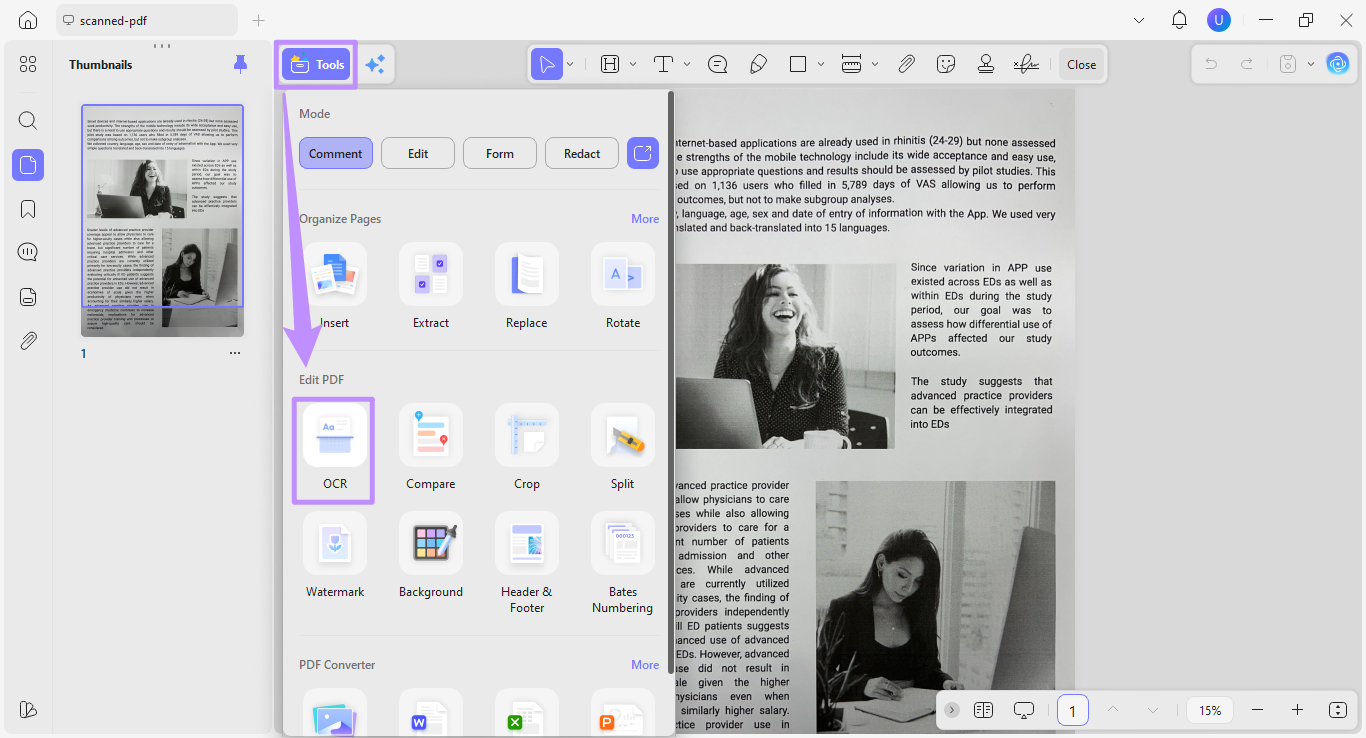Switch to Redact mode
Image resolution: width=1366 pixels, height=738 pixels.
click(582, 153)
